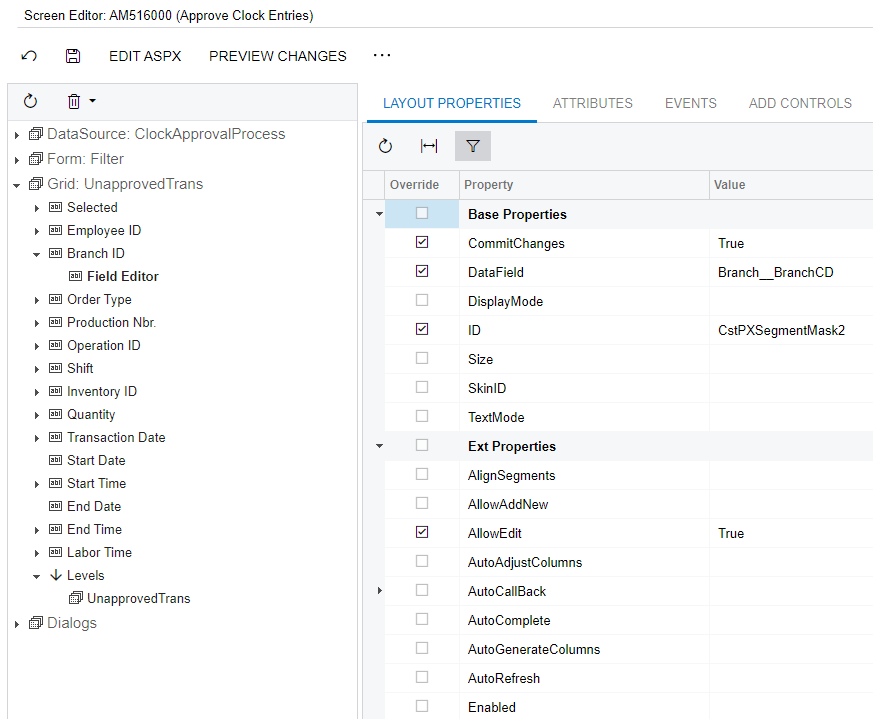The image size is (873, 719).
Task: Select the Inventory ID tree item
Action: [x=102, y=392]
